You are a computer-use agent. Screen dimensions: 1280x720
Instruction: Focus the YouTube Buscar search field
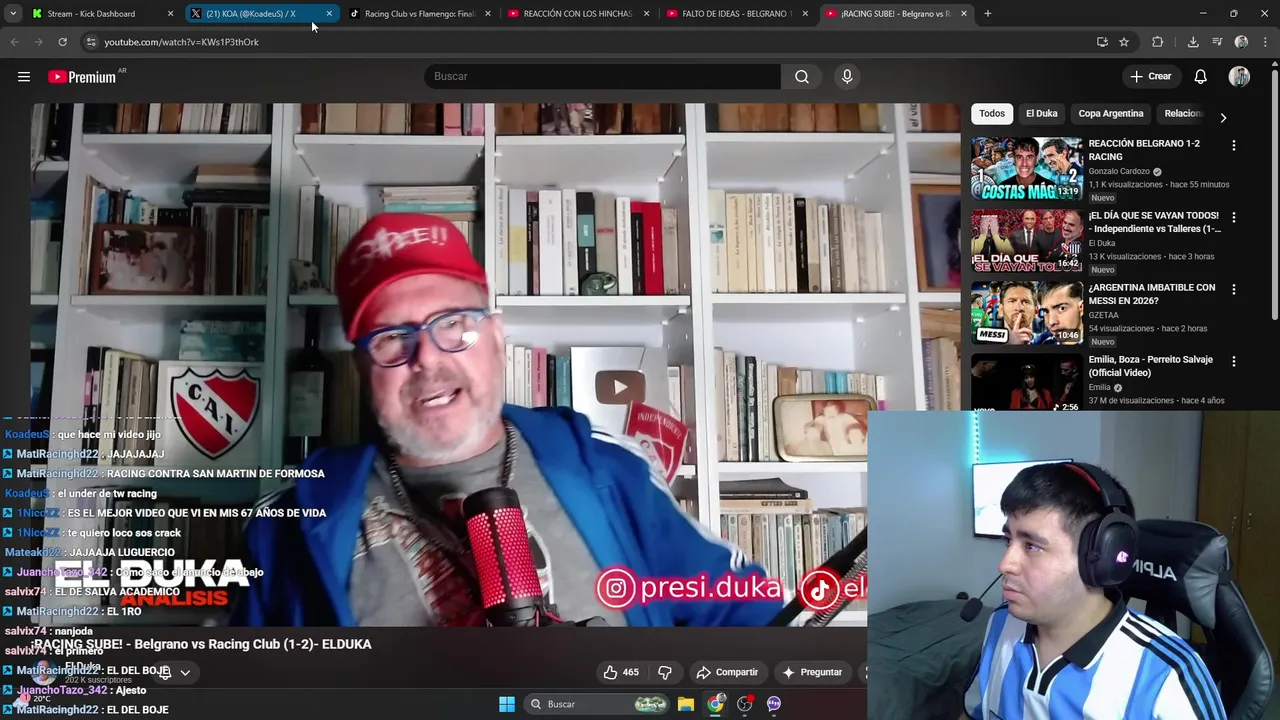[602, 76]
